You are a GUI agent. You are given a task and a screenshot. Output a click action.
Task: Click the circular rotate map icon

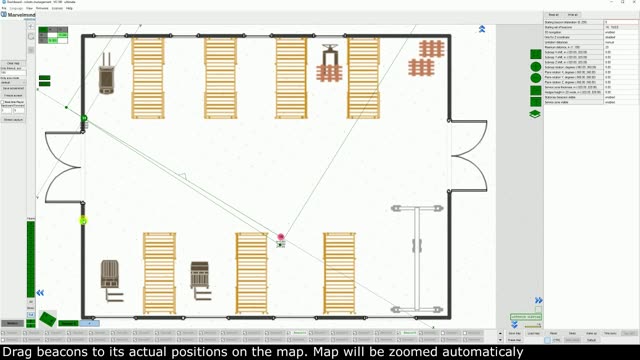pos(31,37)
